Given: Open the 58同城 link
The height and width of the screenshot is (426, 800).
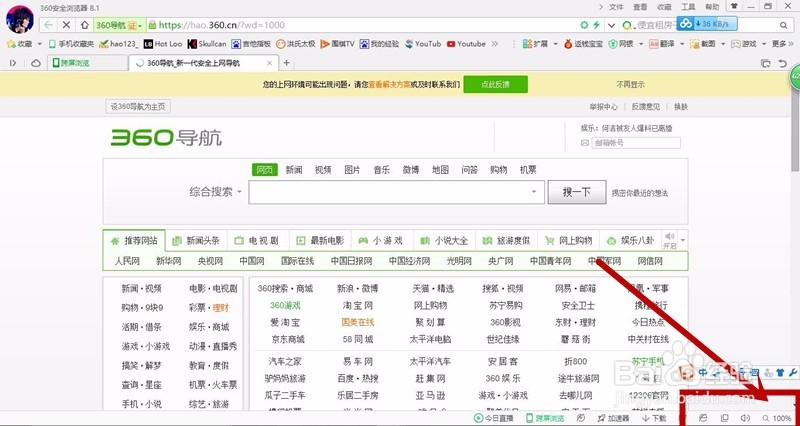Looking at the screenshot, I should [x=358, y=339].
